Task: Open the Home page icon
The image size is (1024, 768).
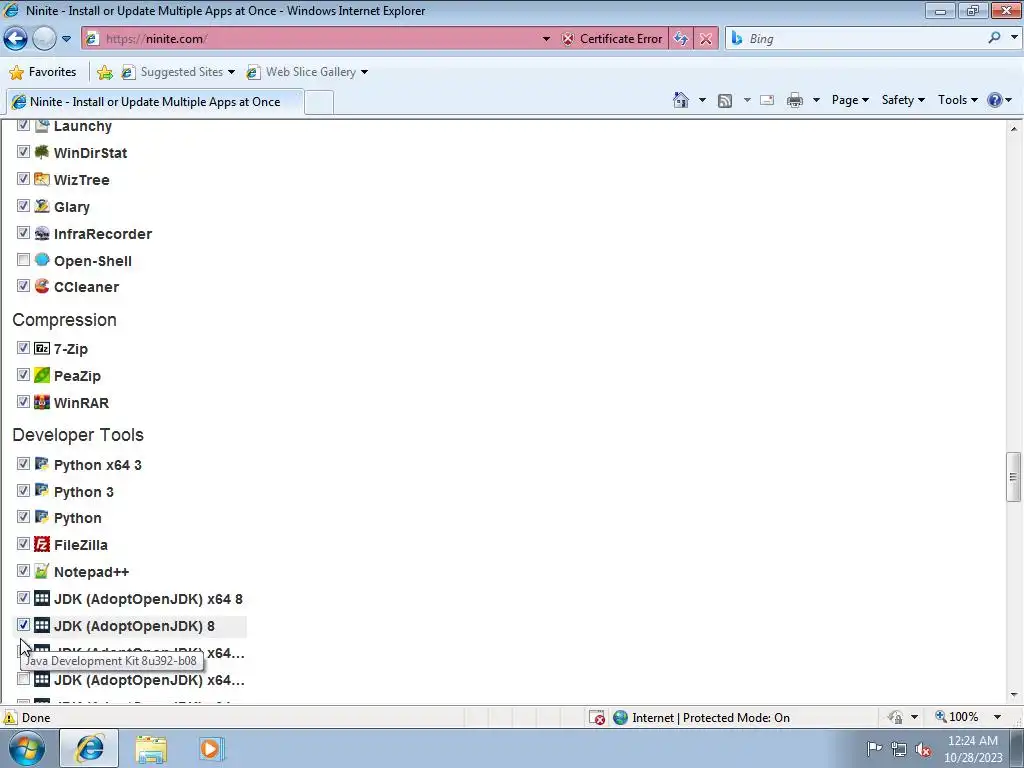Action: coord(681,100)
